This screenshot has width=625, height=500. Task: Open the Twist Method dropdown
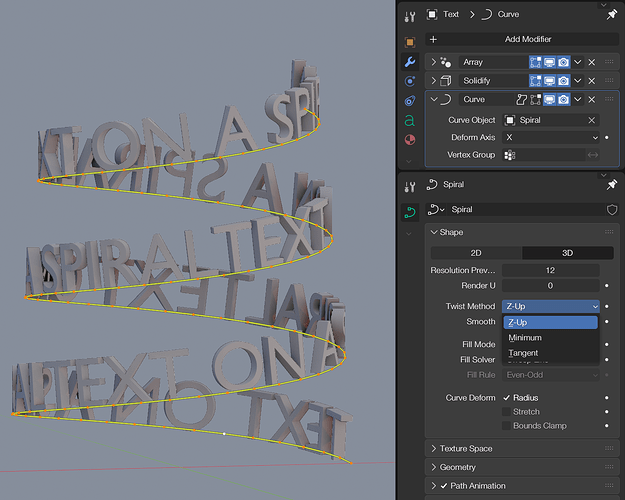tap(551, 307)
